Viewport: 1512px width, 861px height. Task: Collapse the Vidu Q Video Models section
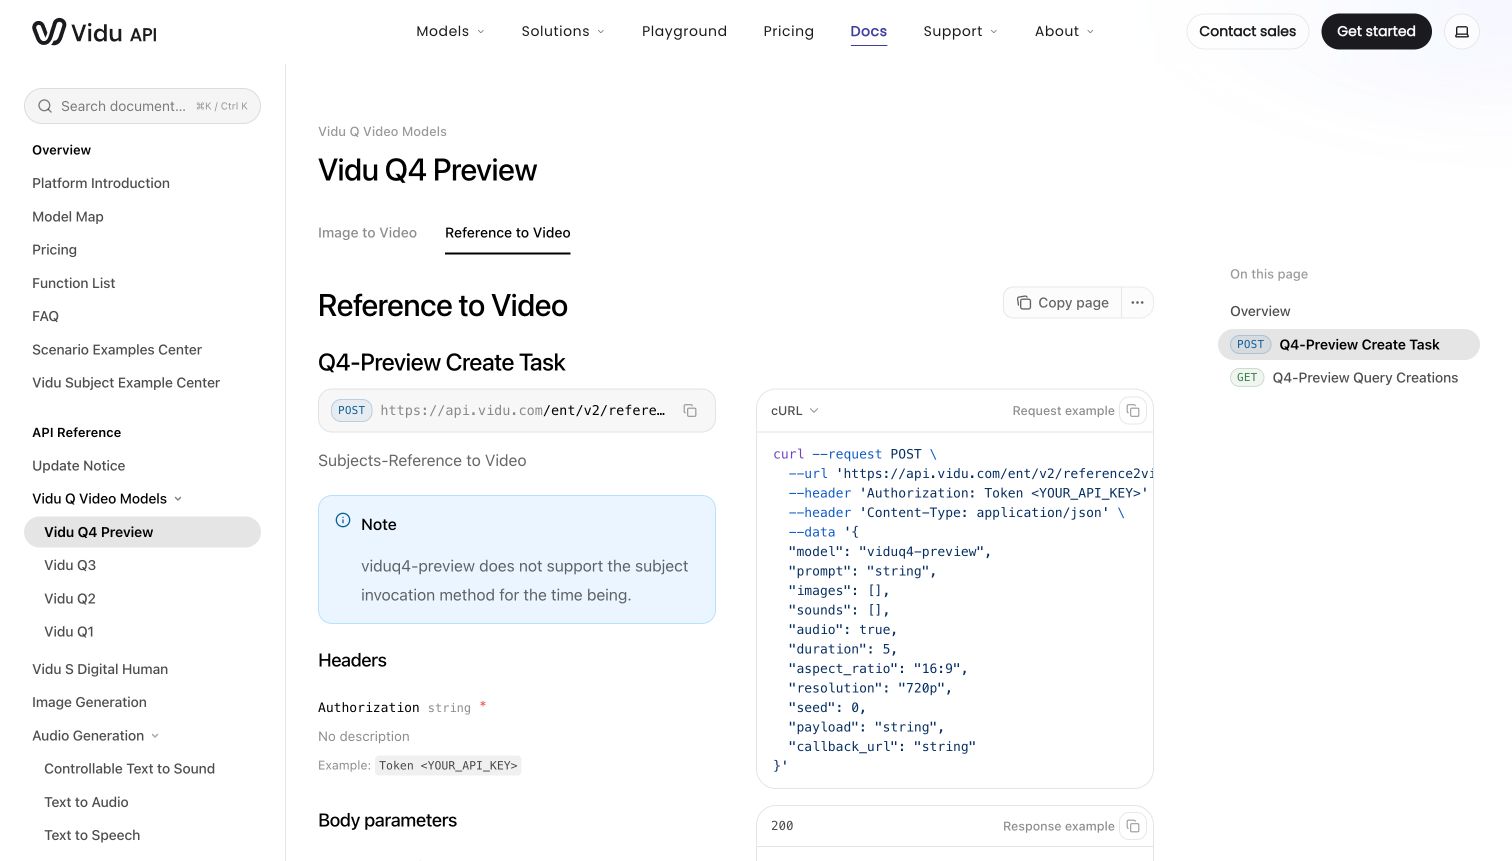107,499
